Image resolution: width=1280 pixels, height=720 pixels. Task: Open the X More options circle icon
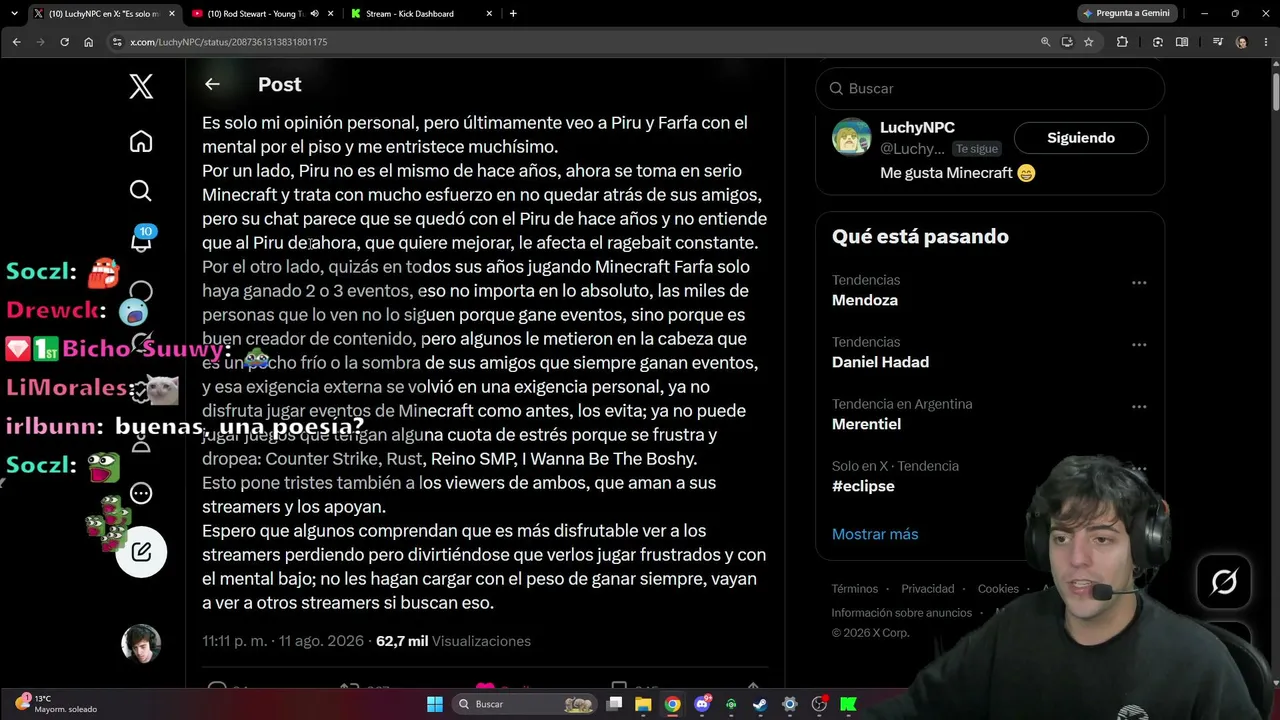click(x=141, y=493)
